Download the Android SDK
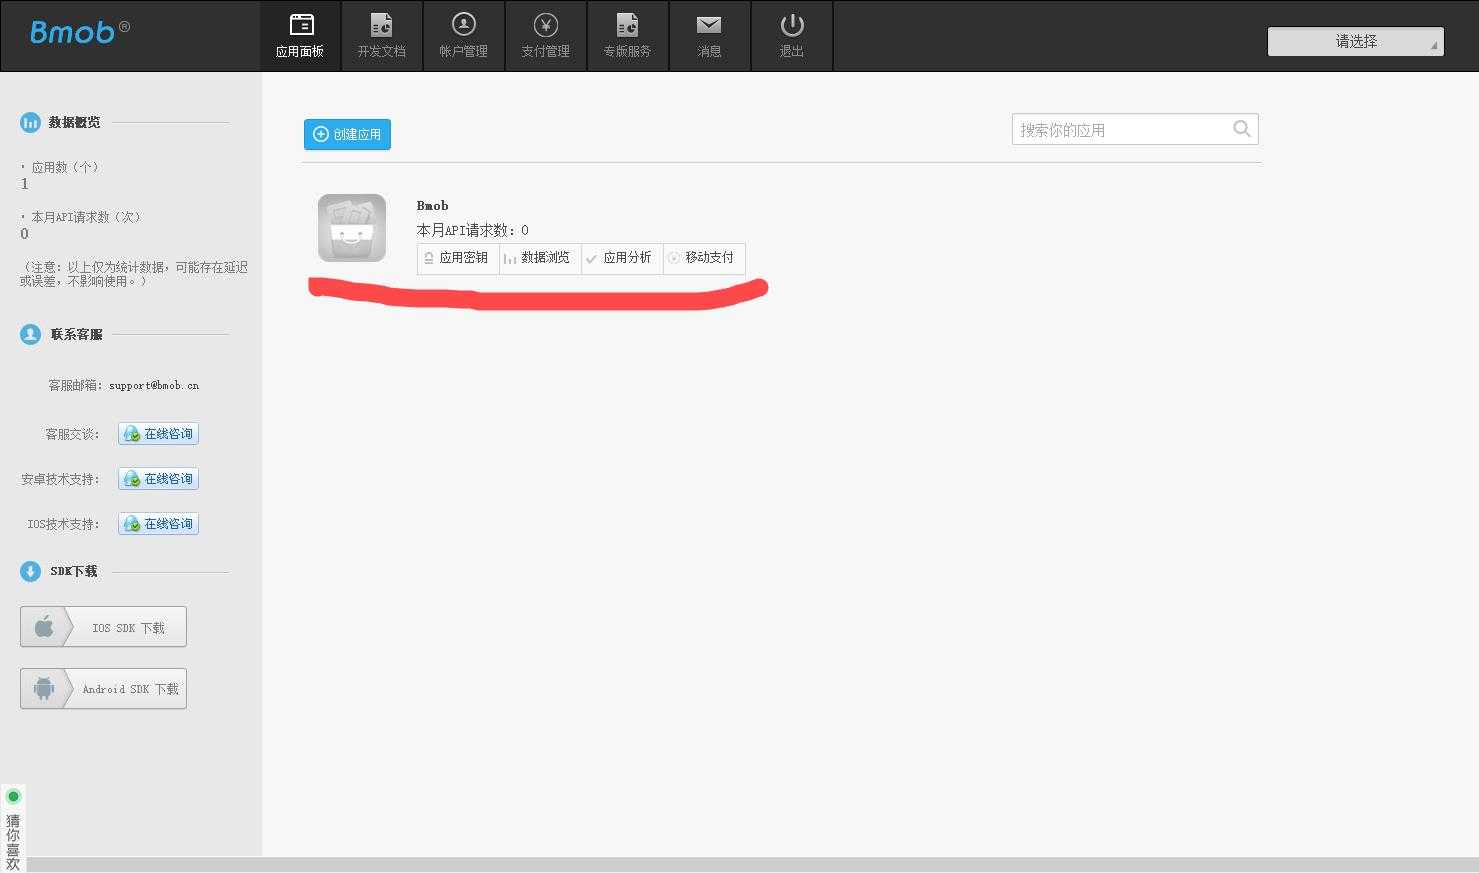This screenshot has height=873, width=1479. coord(103,689)
